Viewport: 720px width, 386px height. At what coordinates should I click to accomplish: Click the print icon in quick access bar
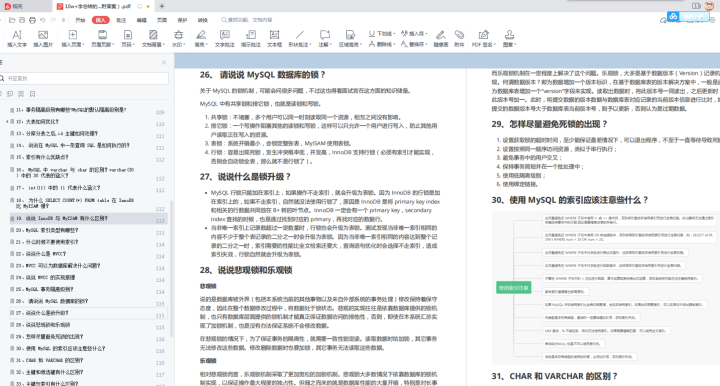(x=32, y=20)
